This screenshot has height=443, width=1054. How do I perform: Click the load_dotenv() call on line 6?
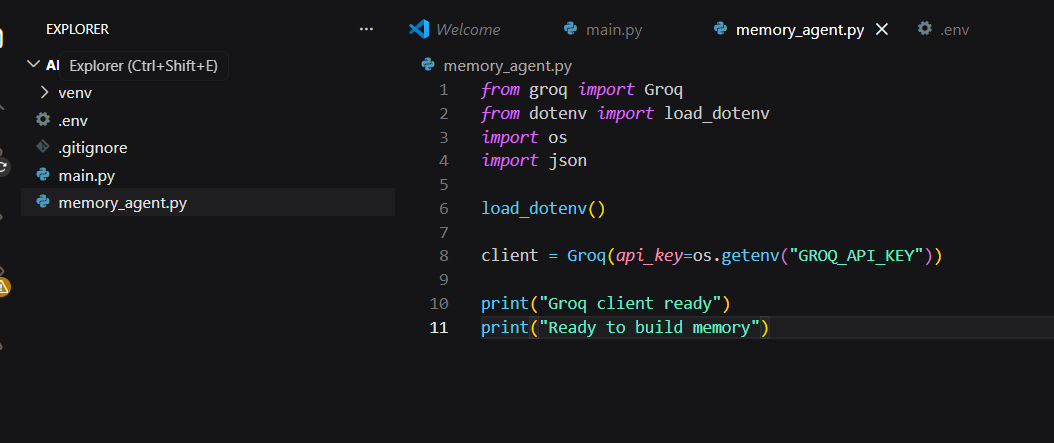click(543, 208)
